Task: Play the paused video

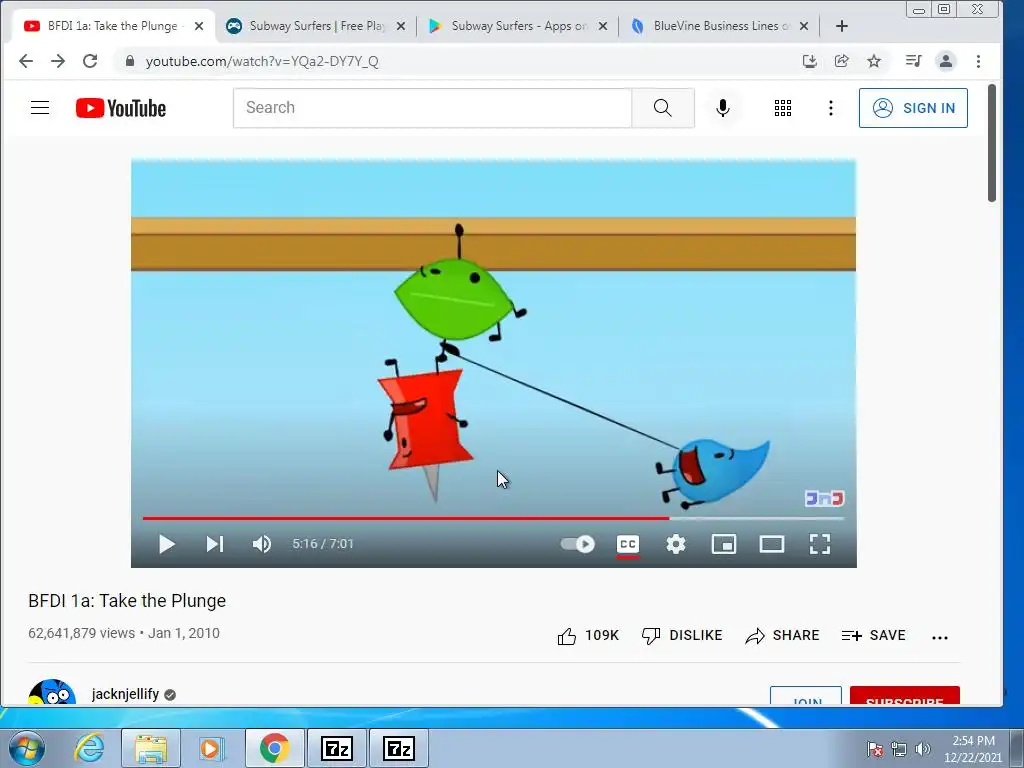Action: point(167,544)
